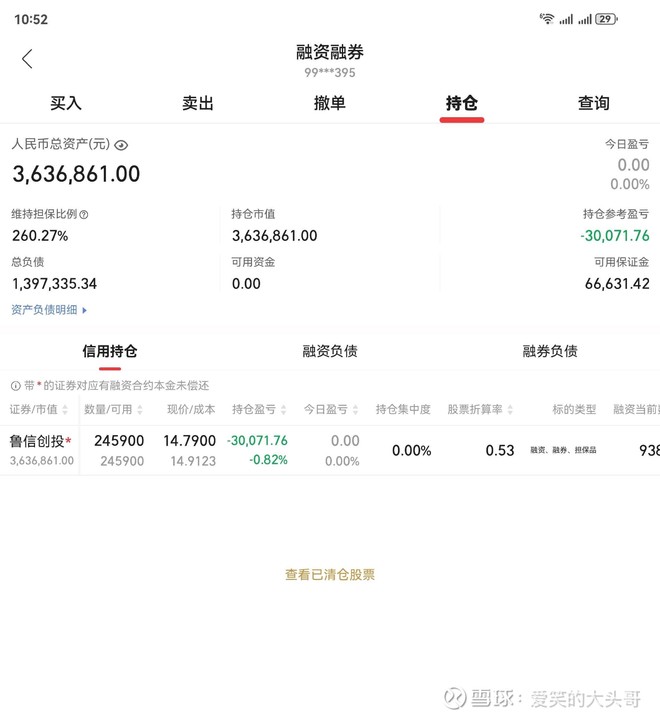The height and width of the screenshot is (719, 660).
Task: Open the 维持担保比例 help question icon
Action: [83, 214]
